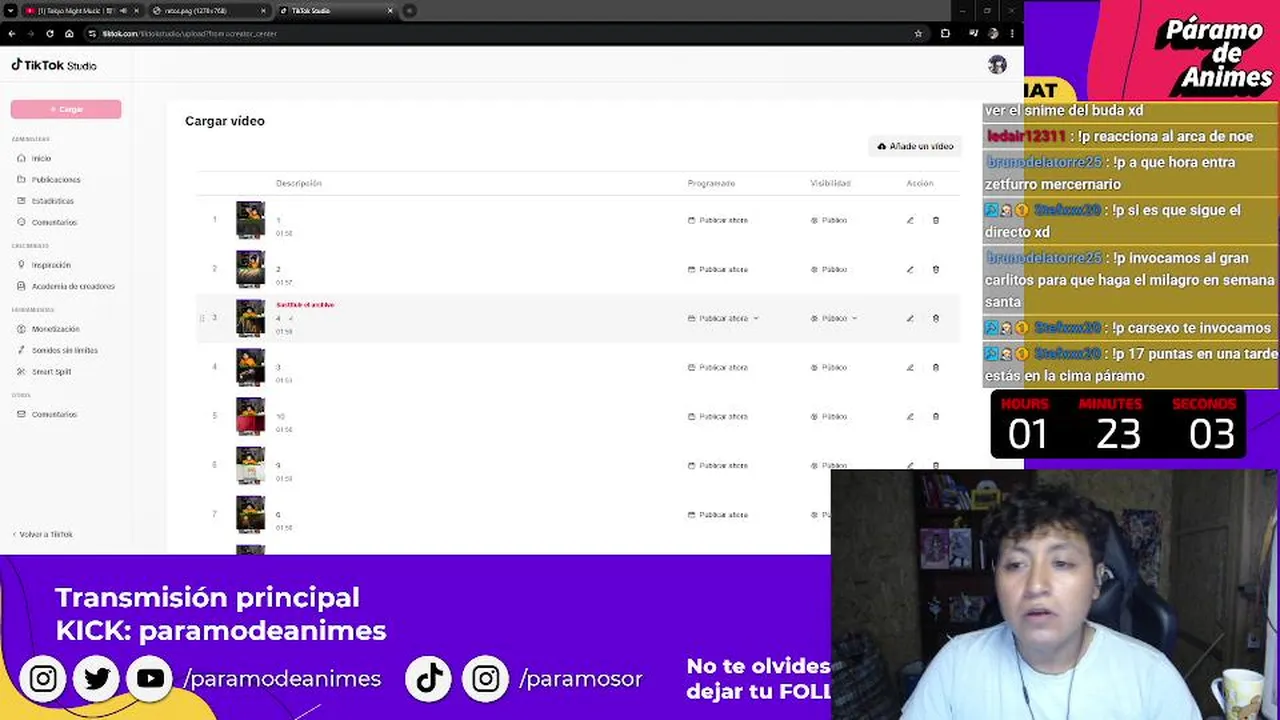Delete video in row 5
1280x720 pixels.
click(x=936, y=416)
